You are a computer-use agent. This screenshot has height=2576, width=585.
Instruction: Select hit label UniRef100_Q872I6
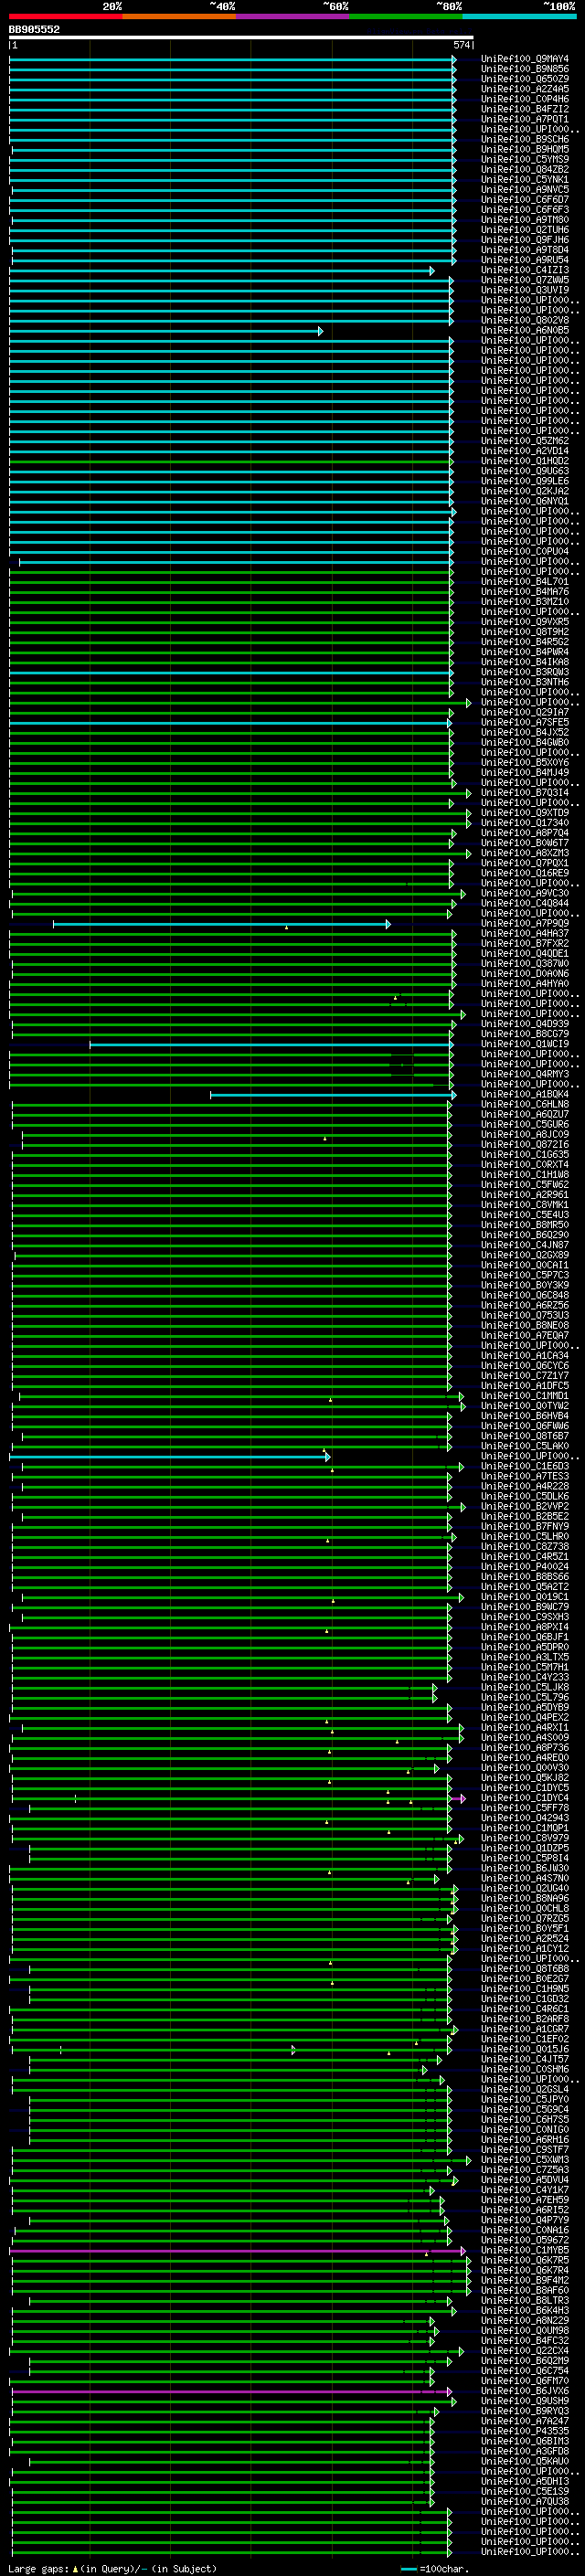(x=525, y=1145)
